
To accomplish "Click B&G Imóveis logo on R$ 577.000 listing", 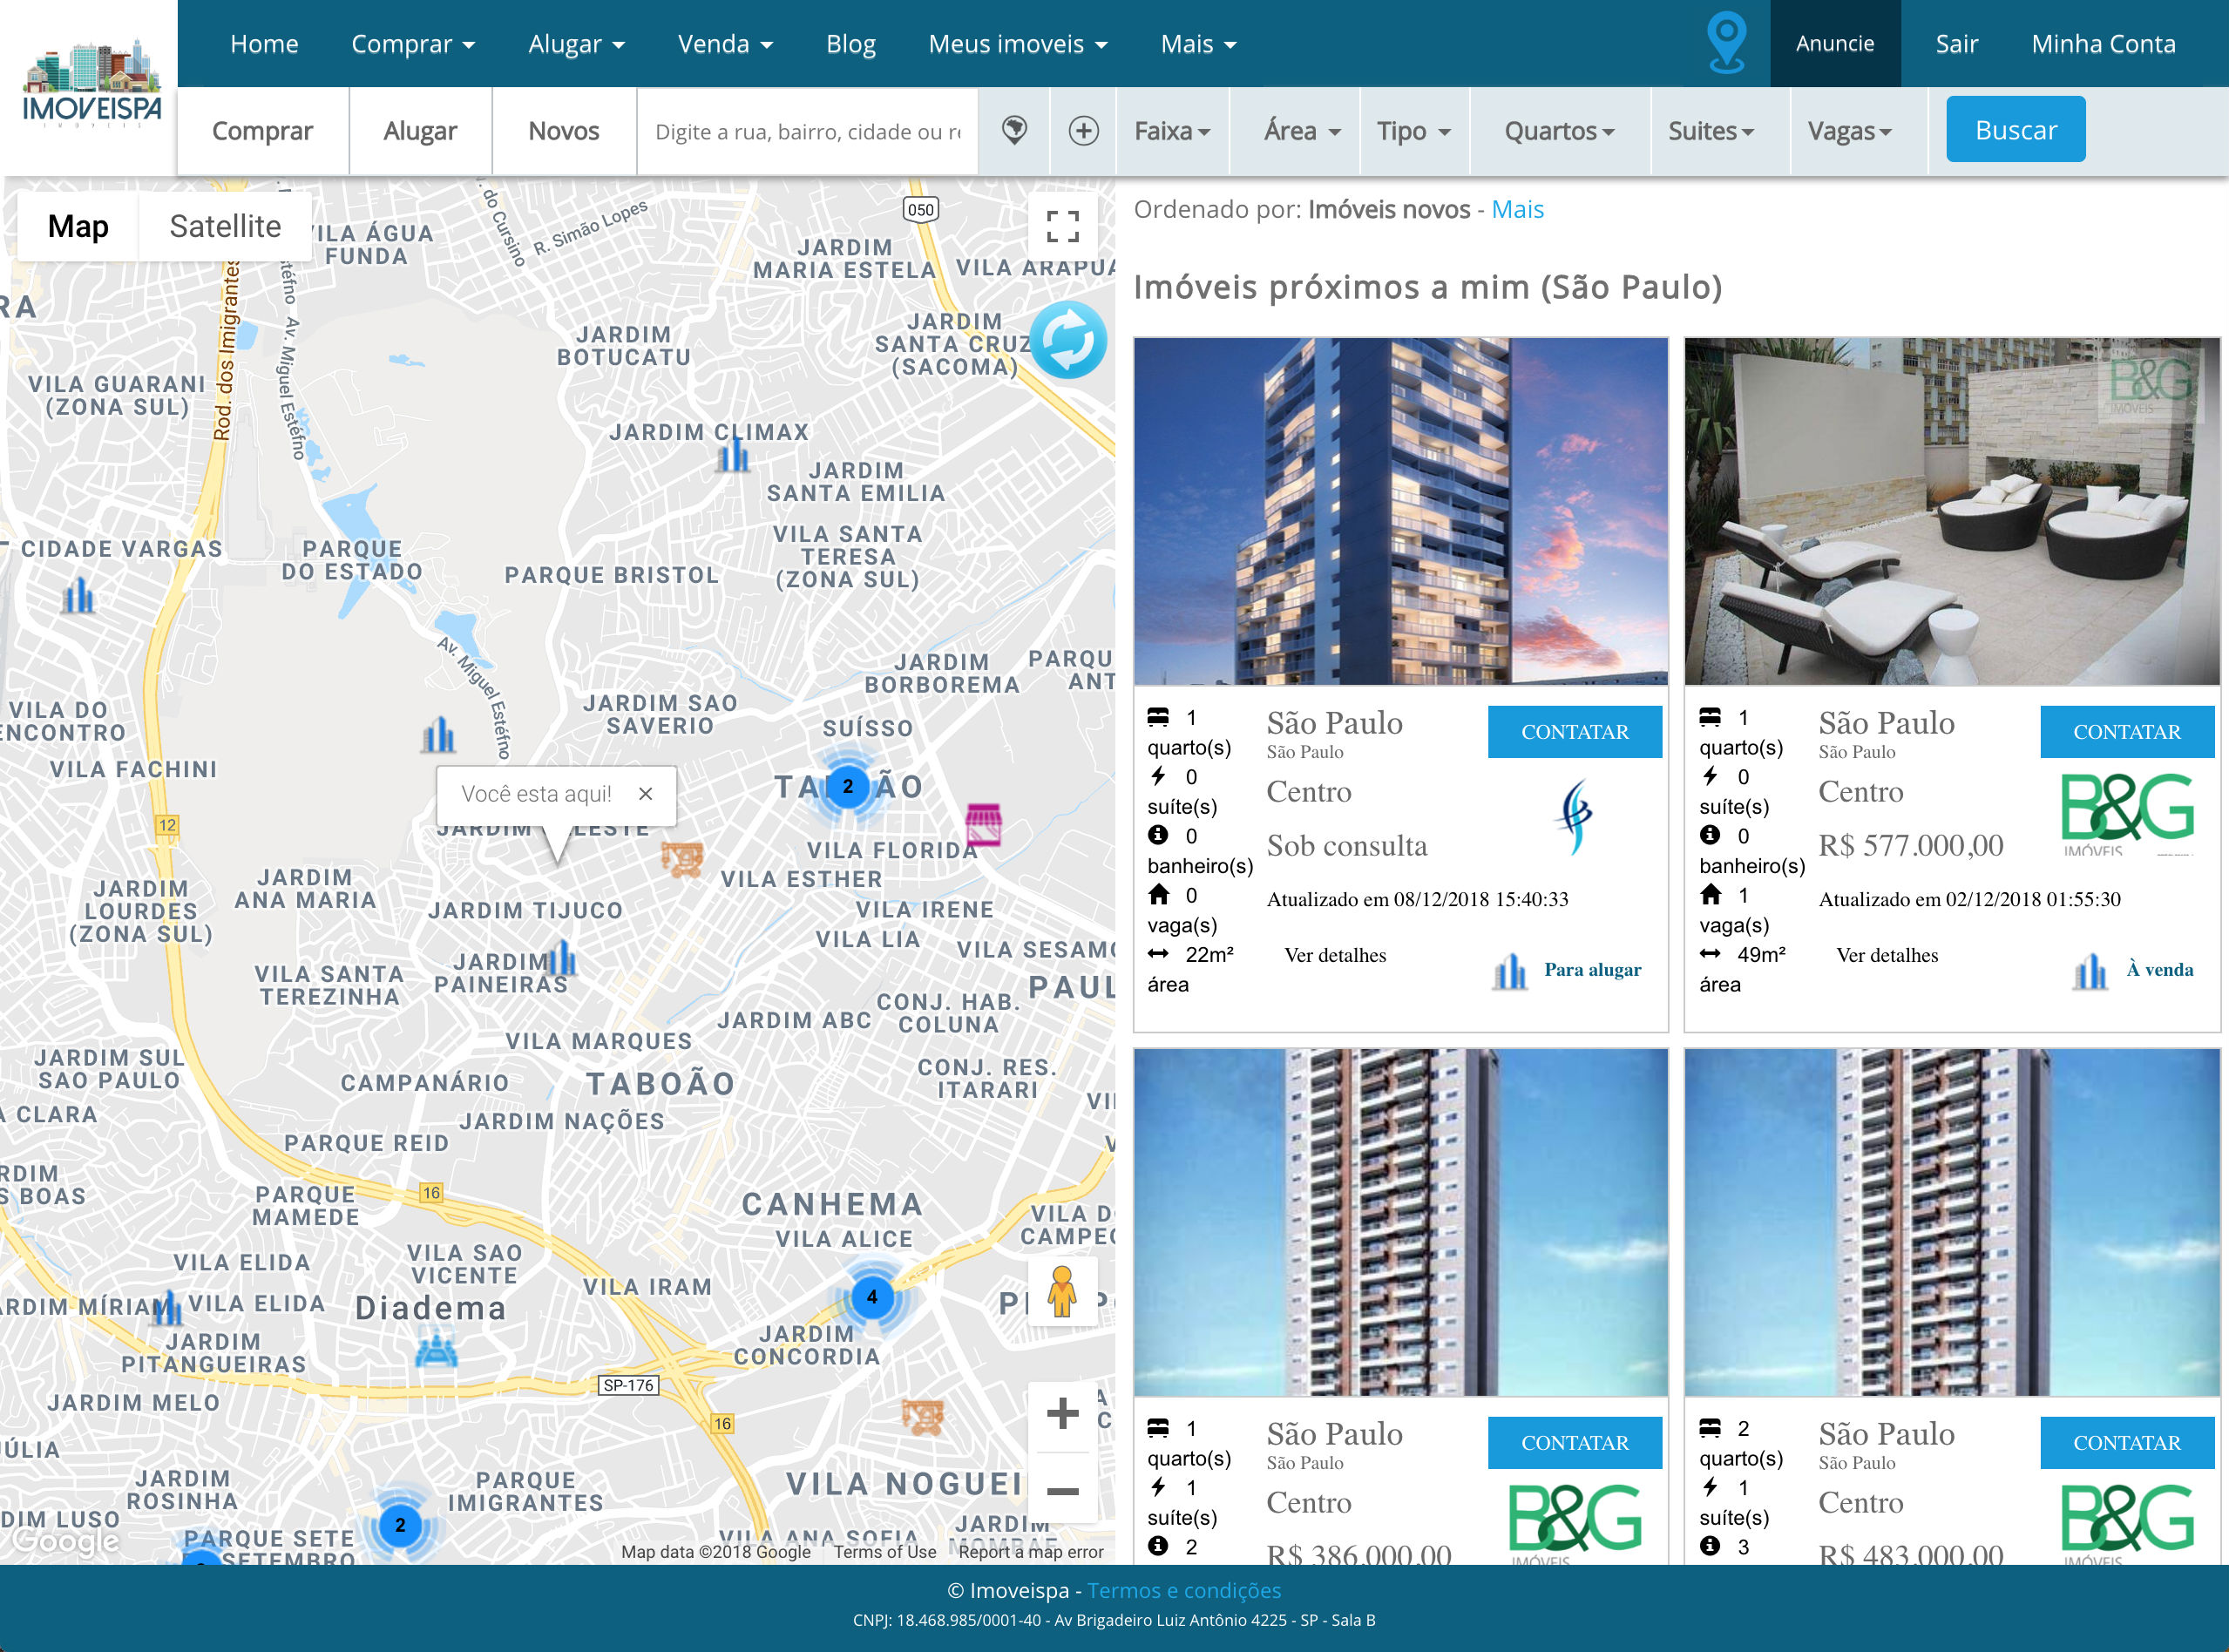I will (2127, 813).
